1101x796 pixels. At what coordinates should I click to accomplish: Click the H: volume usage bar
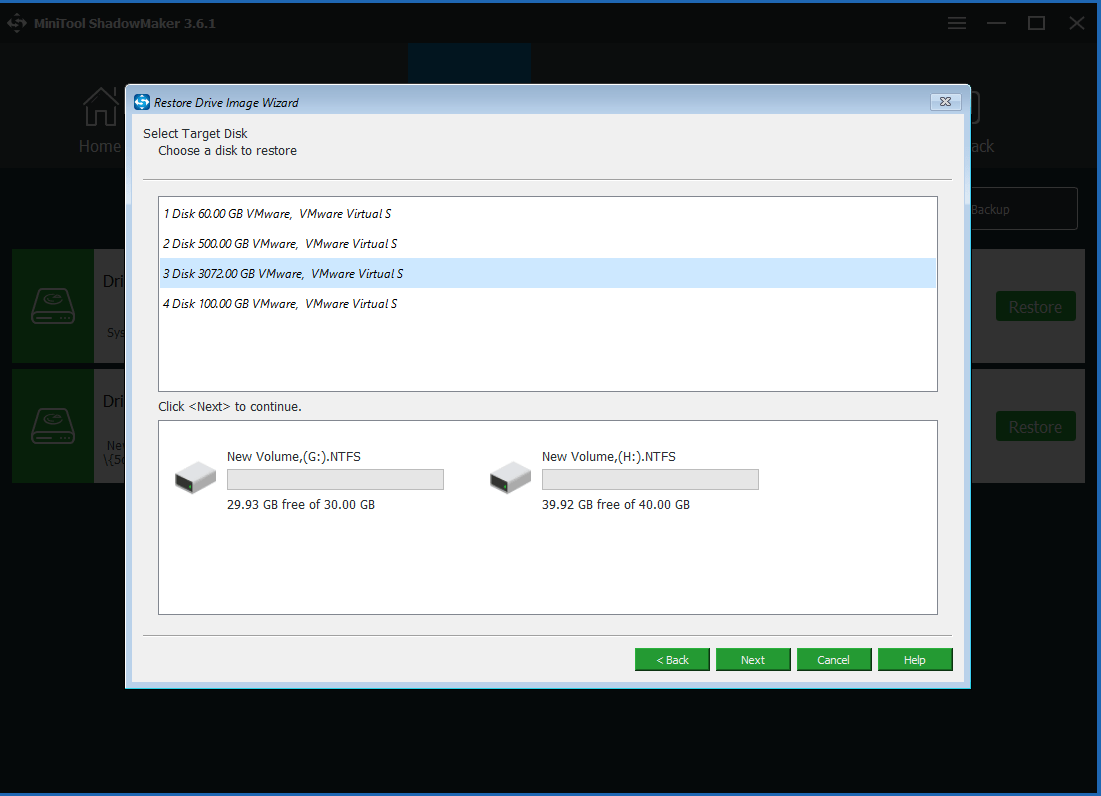(650, 479)
